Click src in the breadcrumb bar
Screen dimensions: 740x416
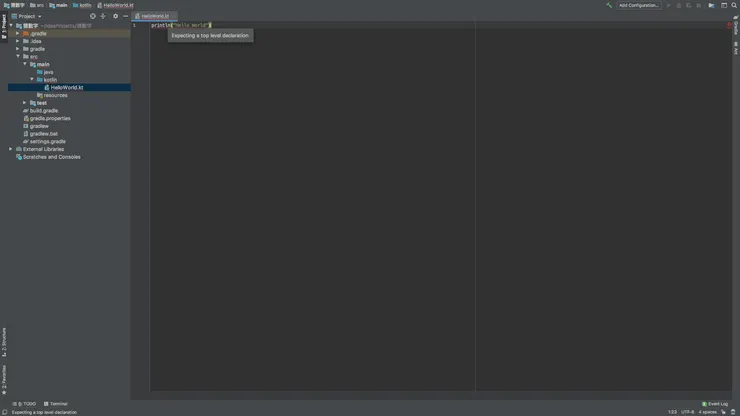(37, 5)
